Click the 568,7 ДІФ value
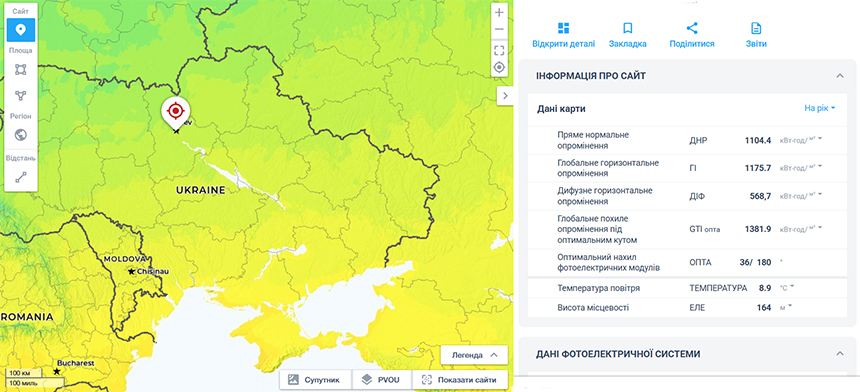The image size is (860, 392). [x=760, y=196]
